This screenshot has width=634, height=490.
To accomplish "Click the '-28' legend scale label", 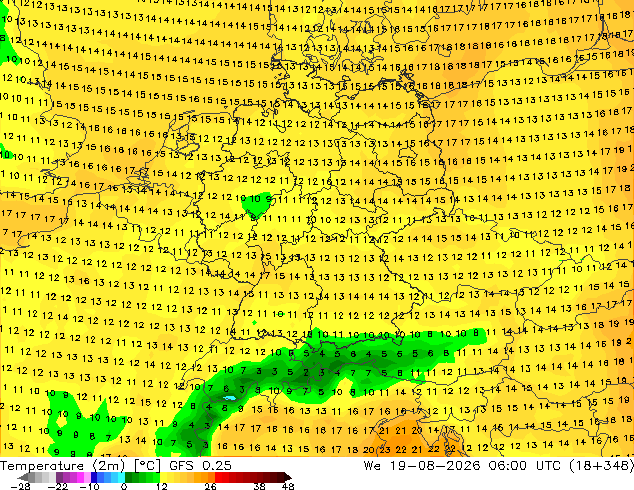I will [20, 486].
